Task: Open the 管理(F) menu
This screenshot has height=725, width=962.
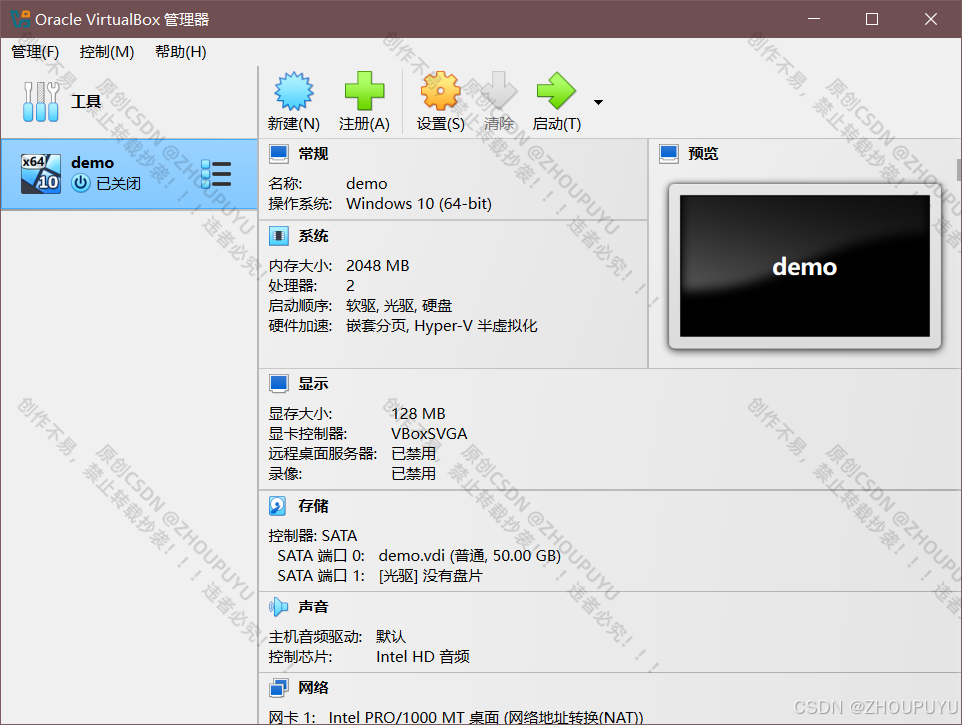Action: (x=35, y=52)
